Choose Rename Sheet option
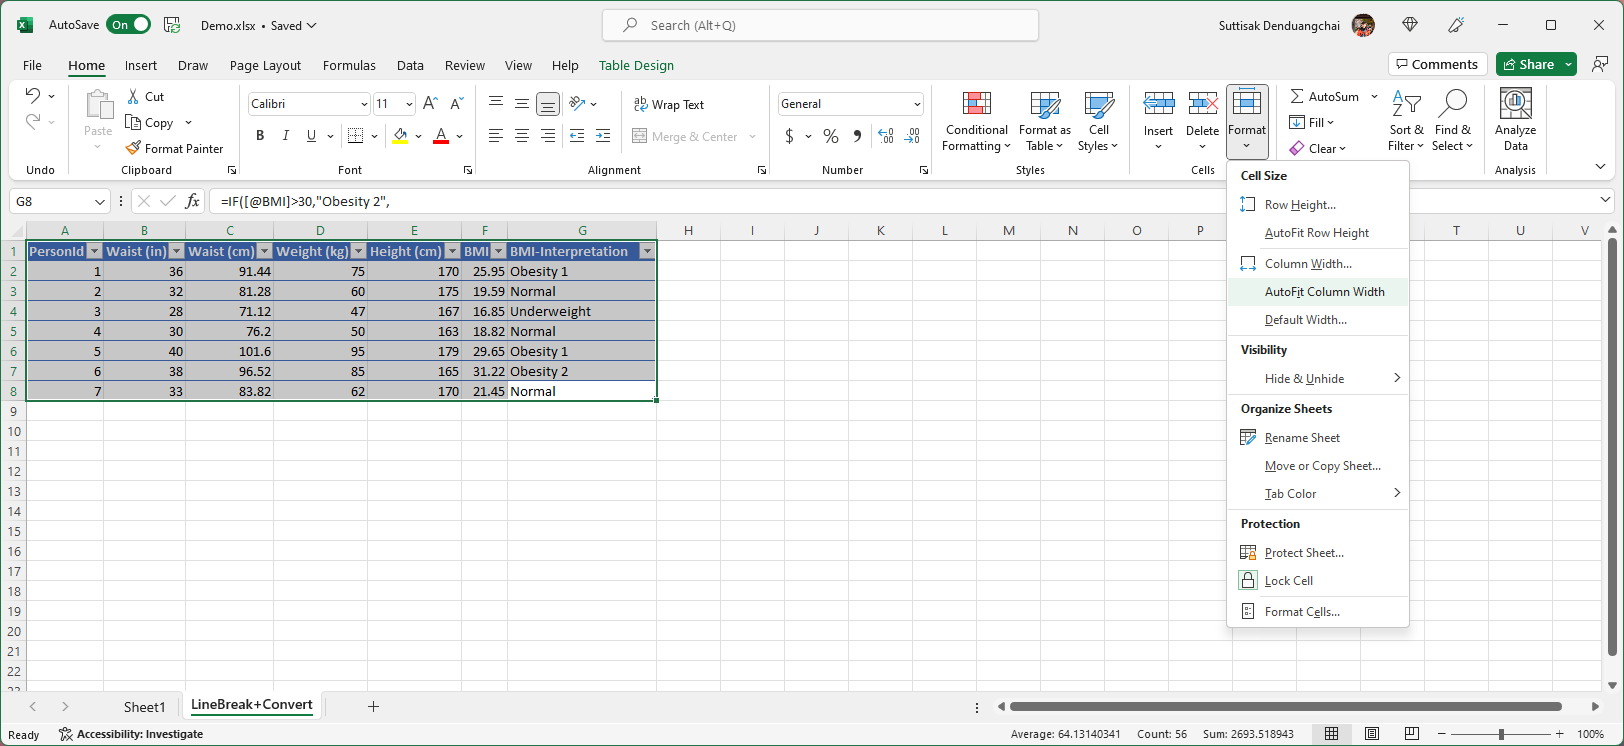This screenshot has width=1624, height=746. (1318, 438)
